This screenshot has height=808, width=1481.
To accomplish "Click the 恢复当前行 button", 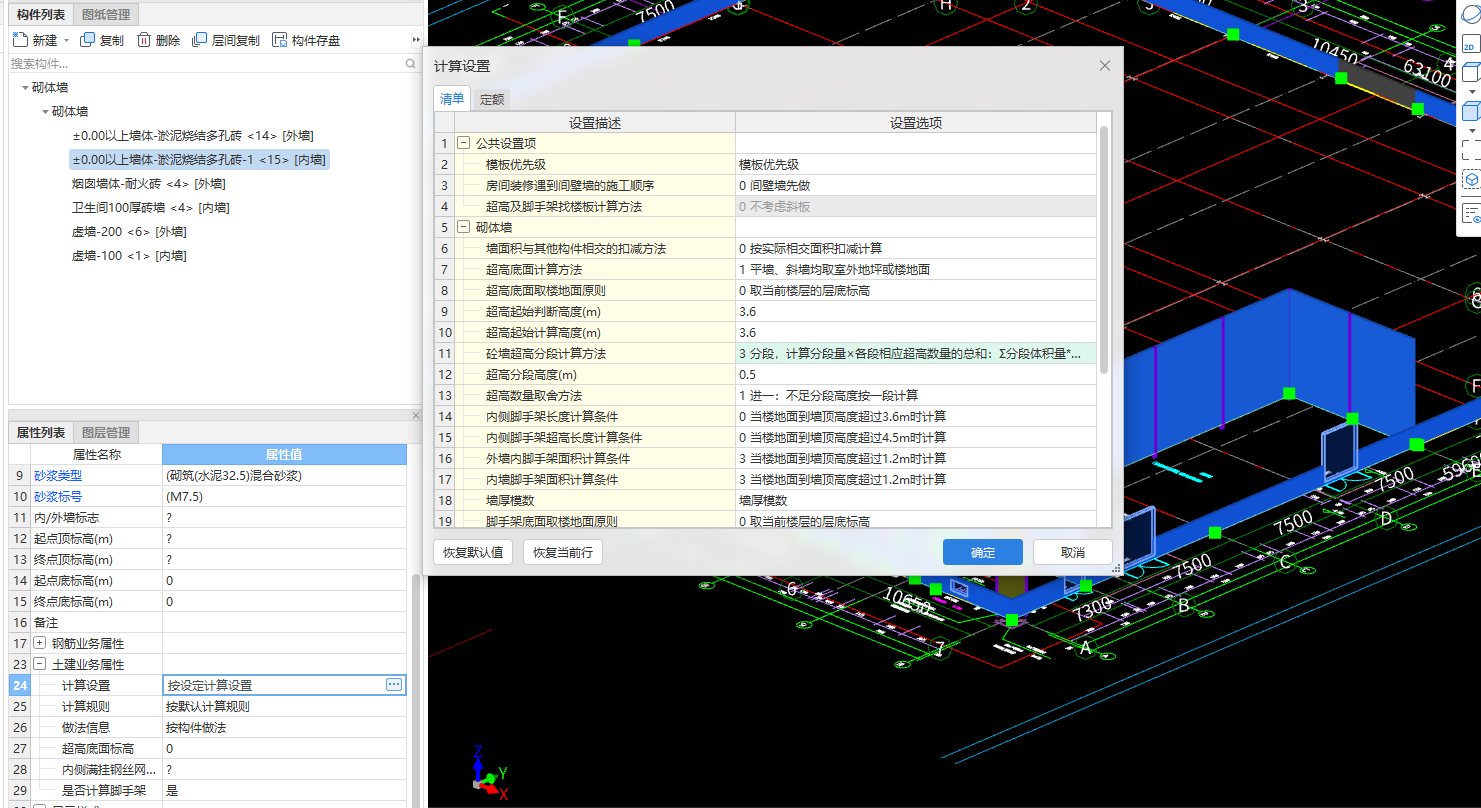I will (563, 552).
